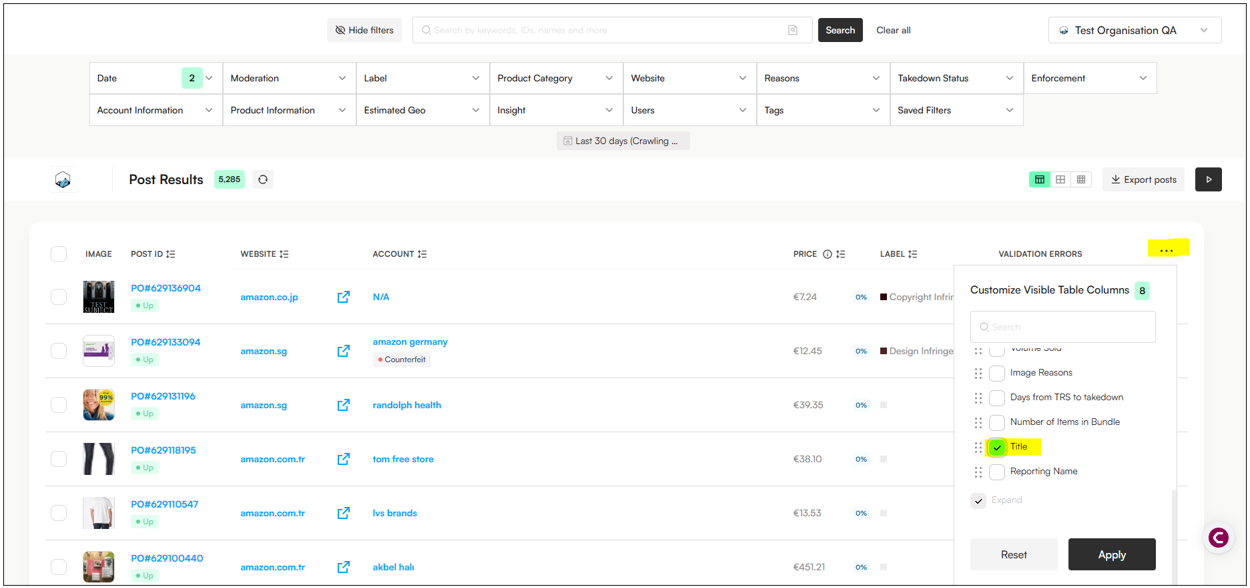Image resolution: width=1250 pixels, height=588 pixels.
Task: Open the Insight filter dropdown
Action: point(556,110)
